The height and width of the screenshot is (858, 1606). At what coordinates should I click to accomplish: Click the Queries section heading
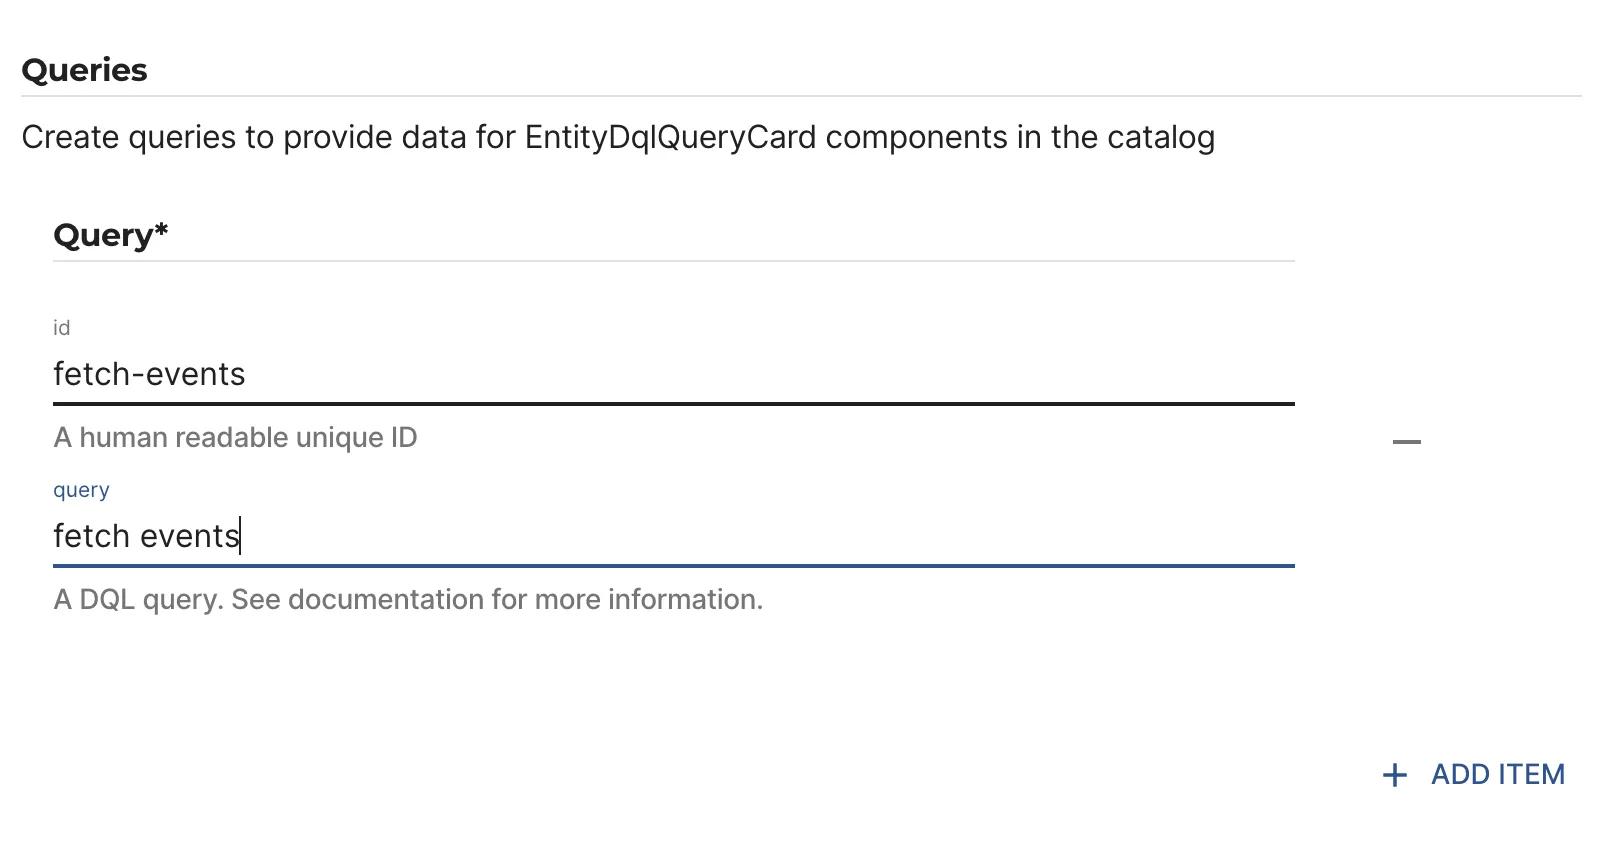coord(85,70)
